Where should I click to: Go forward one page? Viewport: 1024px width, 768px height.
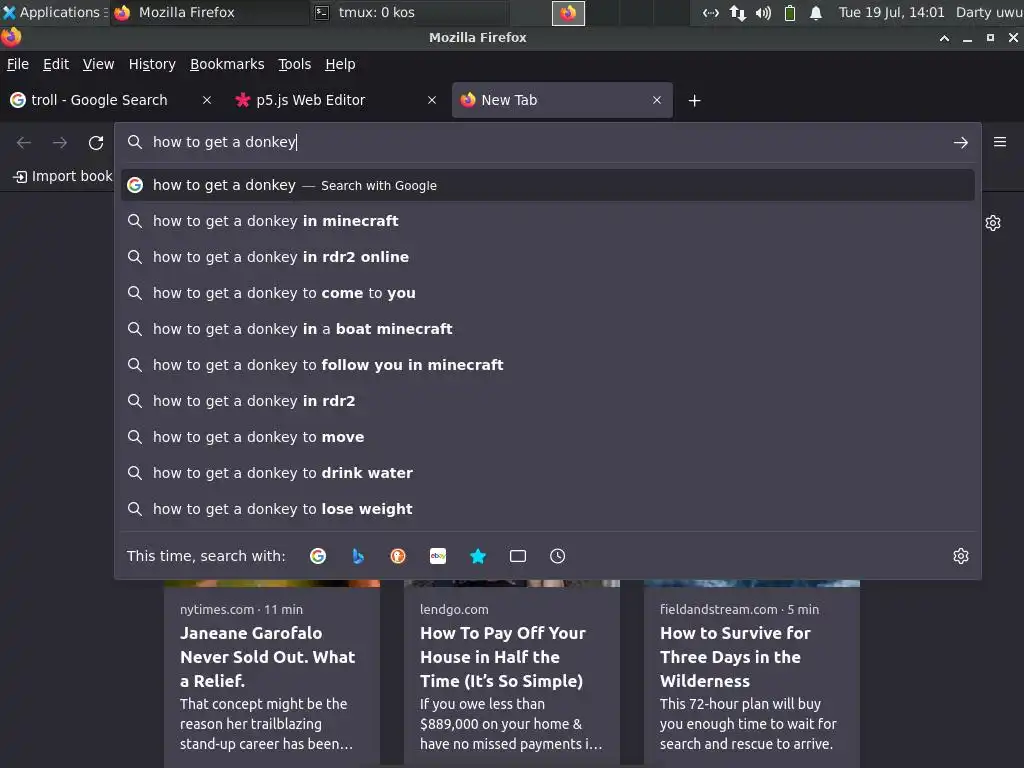(x=59, y=142)
